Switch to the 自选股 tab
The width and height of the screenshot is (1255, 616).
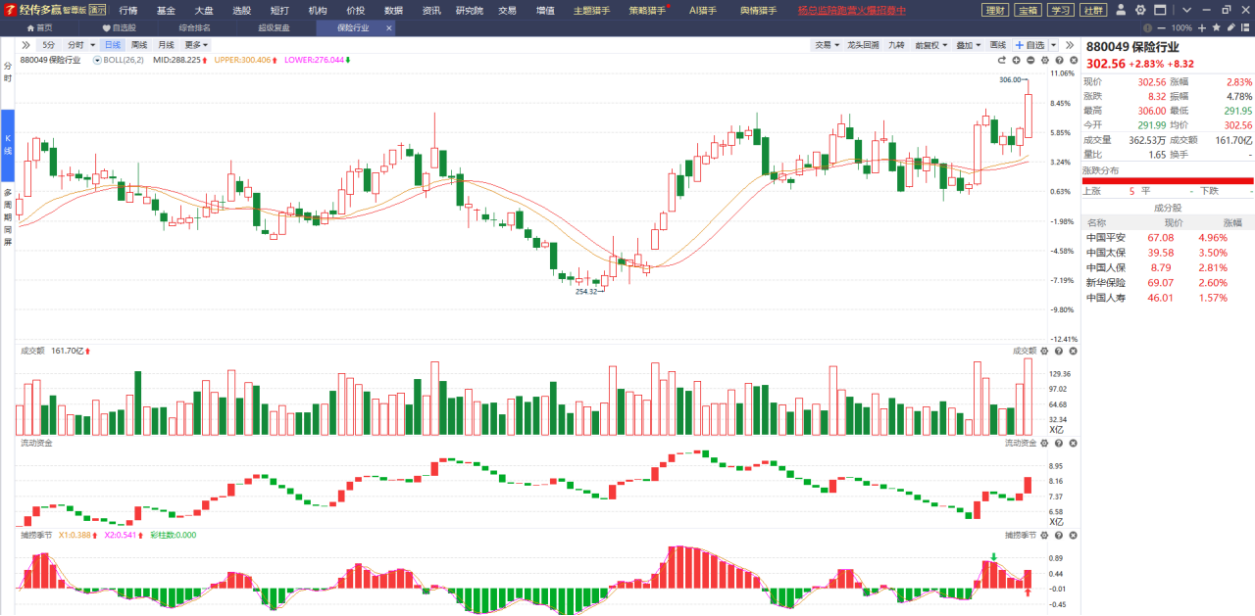point(120,28)
